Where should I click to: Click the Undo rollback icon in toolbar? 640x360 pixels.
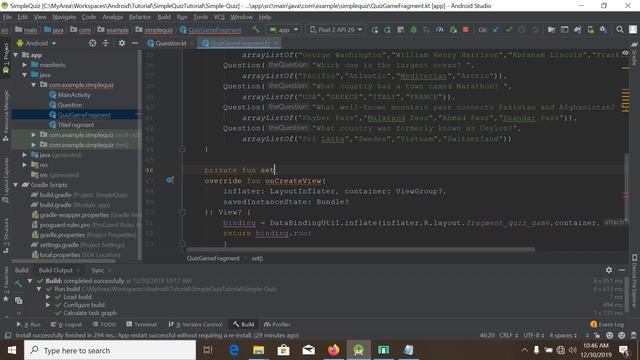click(535, 29)
